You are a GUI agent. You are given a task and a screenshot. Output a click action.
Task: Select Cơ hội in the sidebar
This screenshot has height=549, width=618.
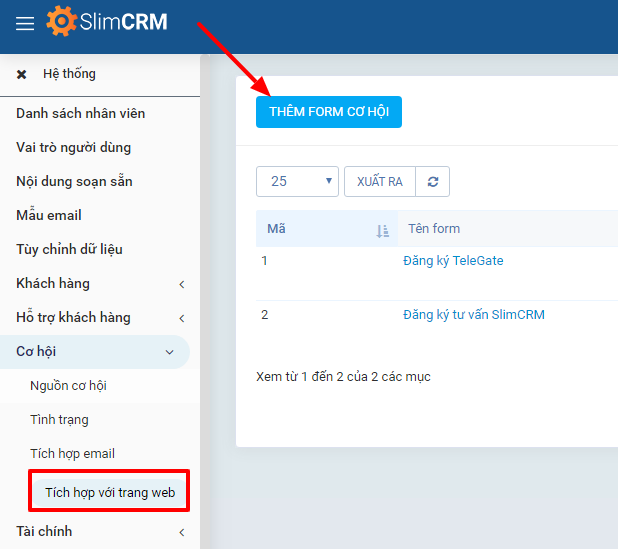(x=36, y=352)
